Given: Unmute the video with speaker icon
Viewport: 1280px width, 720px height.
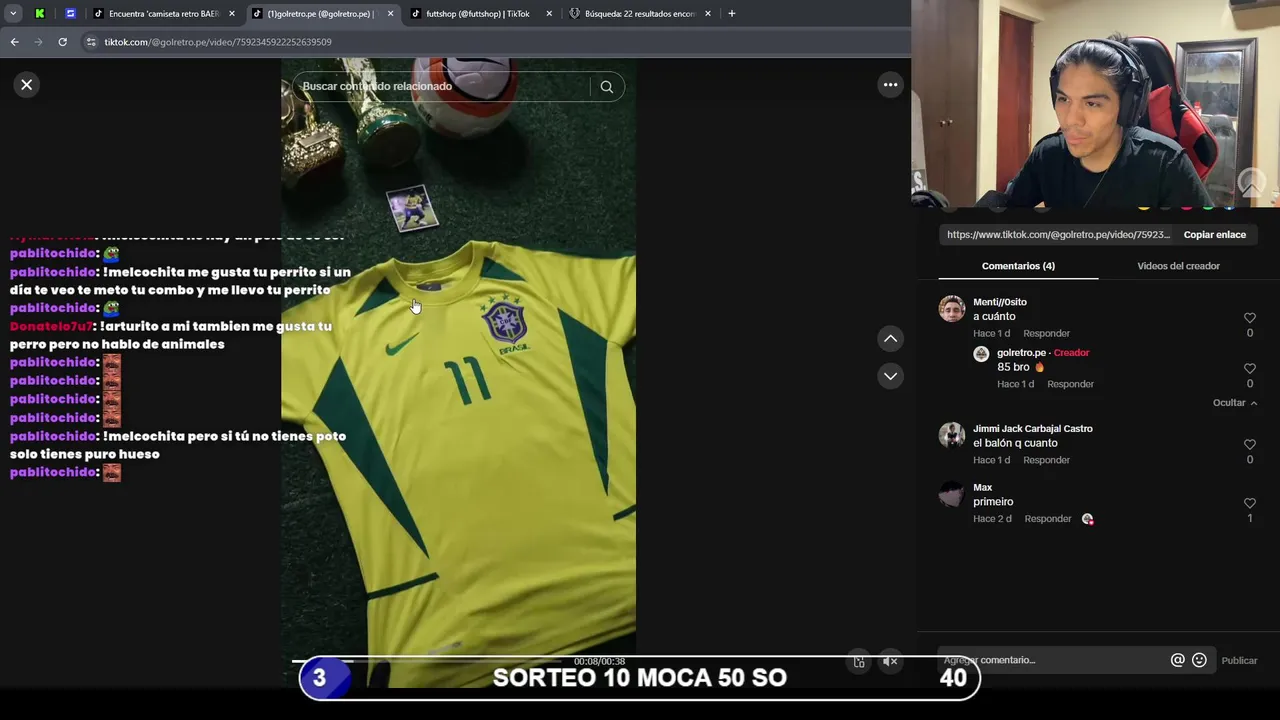Looking at the screenshot, I should [x=890, y=661].
